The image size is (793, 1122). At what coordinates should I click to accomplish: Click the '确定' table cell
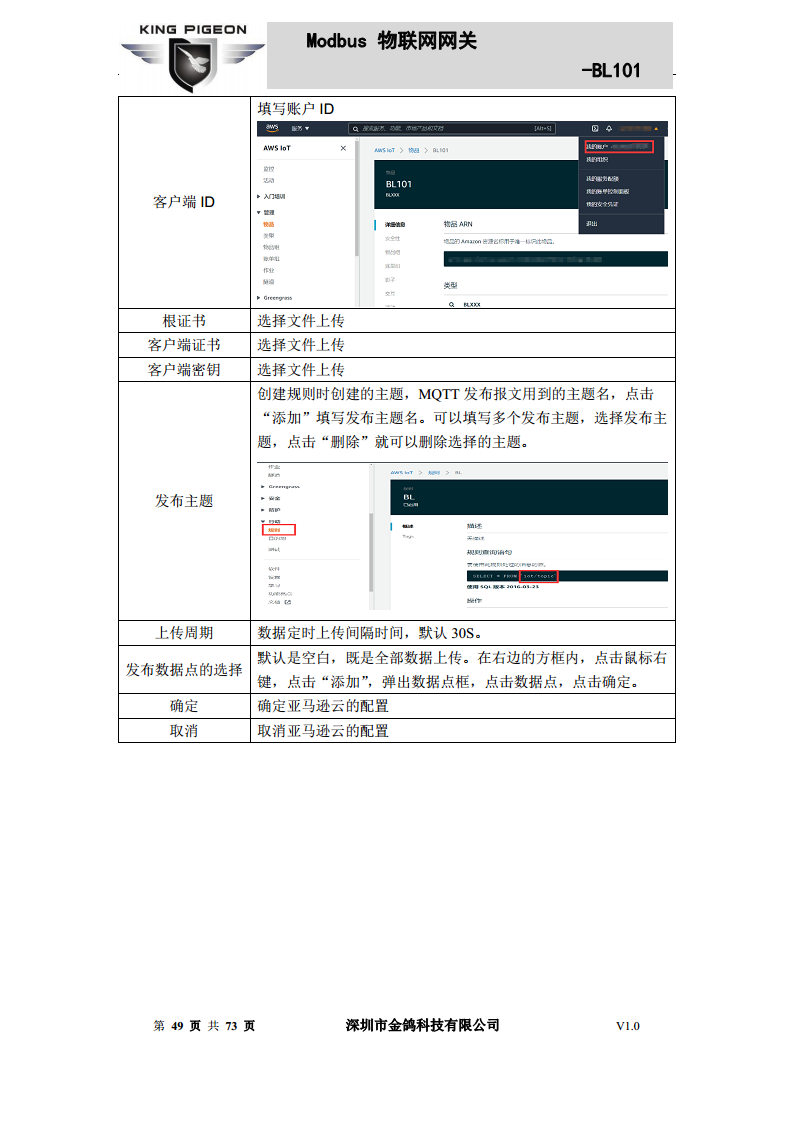coord(184,706)
